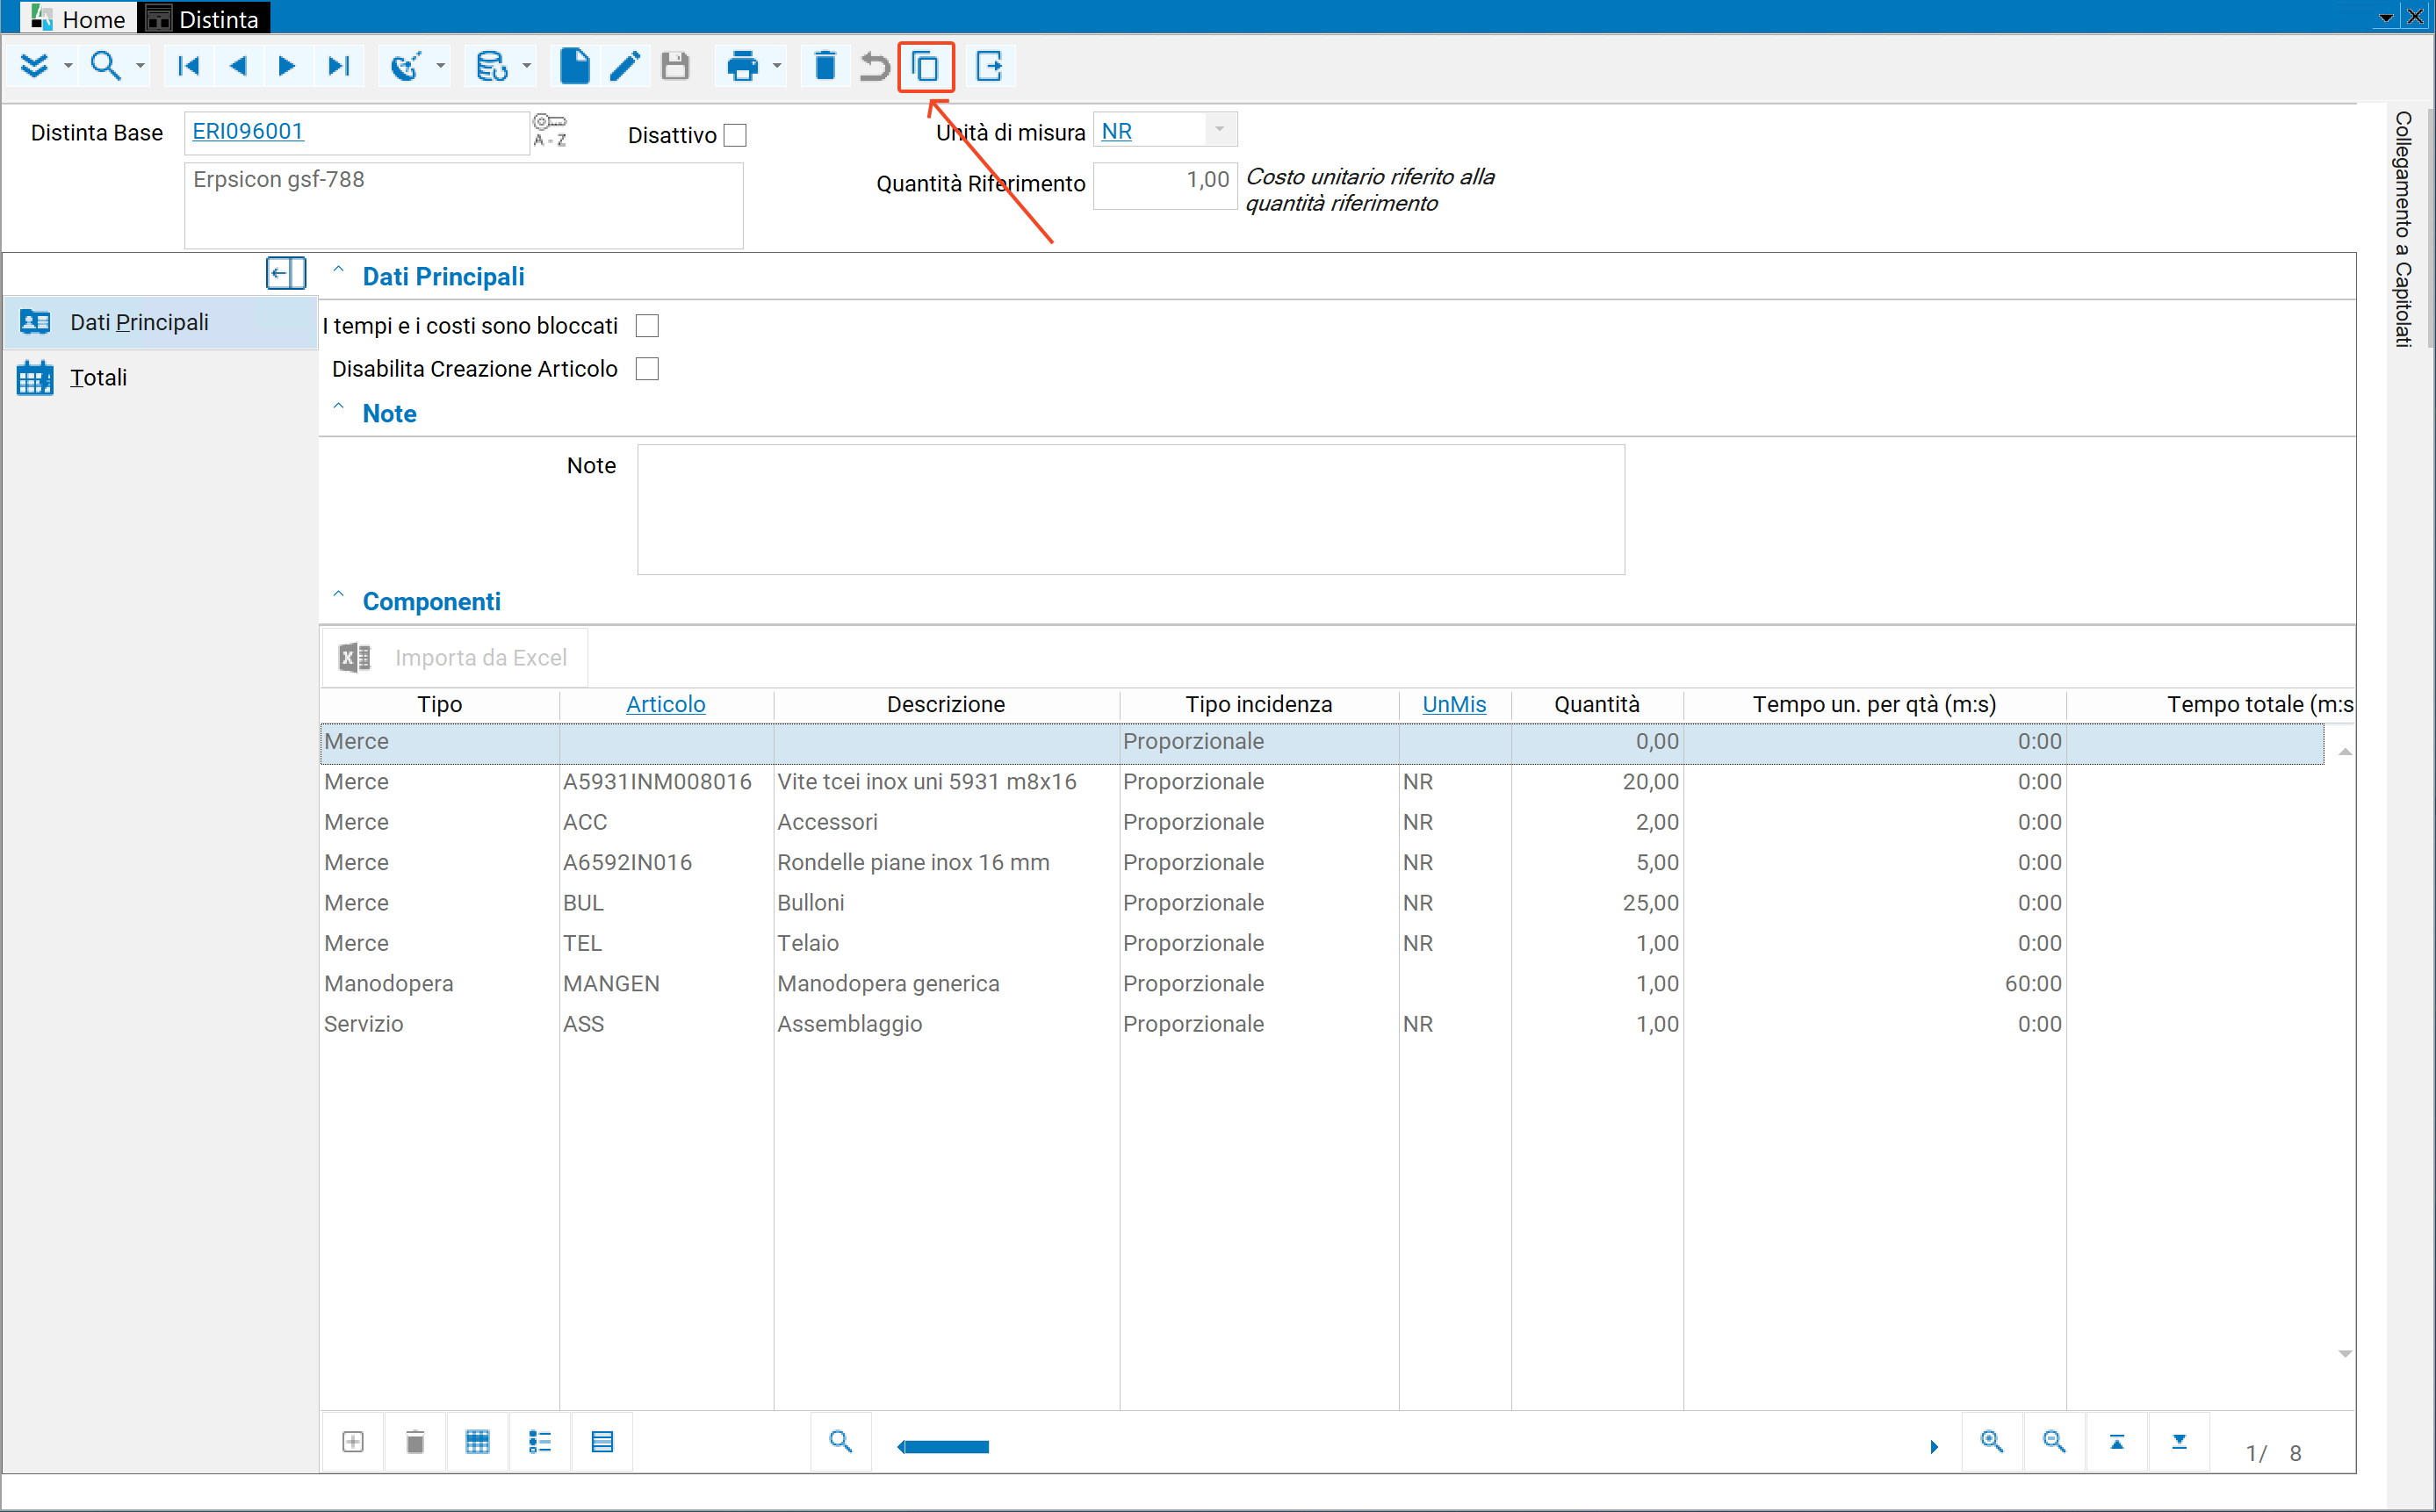
Task: Click the Quantità Riferimento field
Action: coord(1165,185)
